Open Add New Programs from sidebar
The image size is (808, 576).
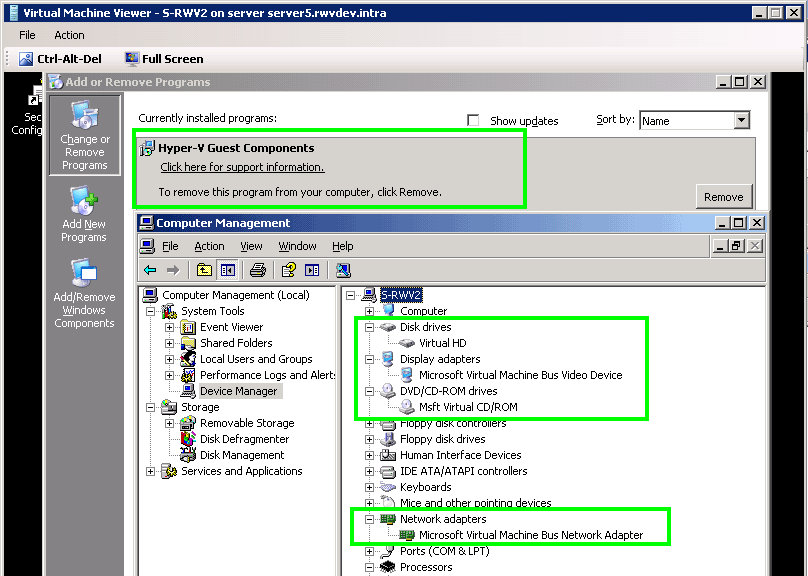84,214
